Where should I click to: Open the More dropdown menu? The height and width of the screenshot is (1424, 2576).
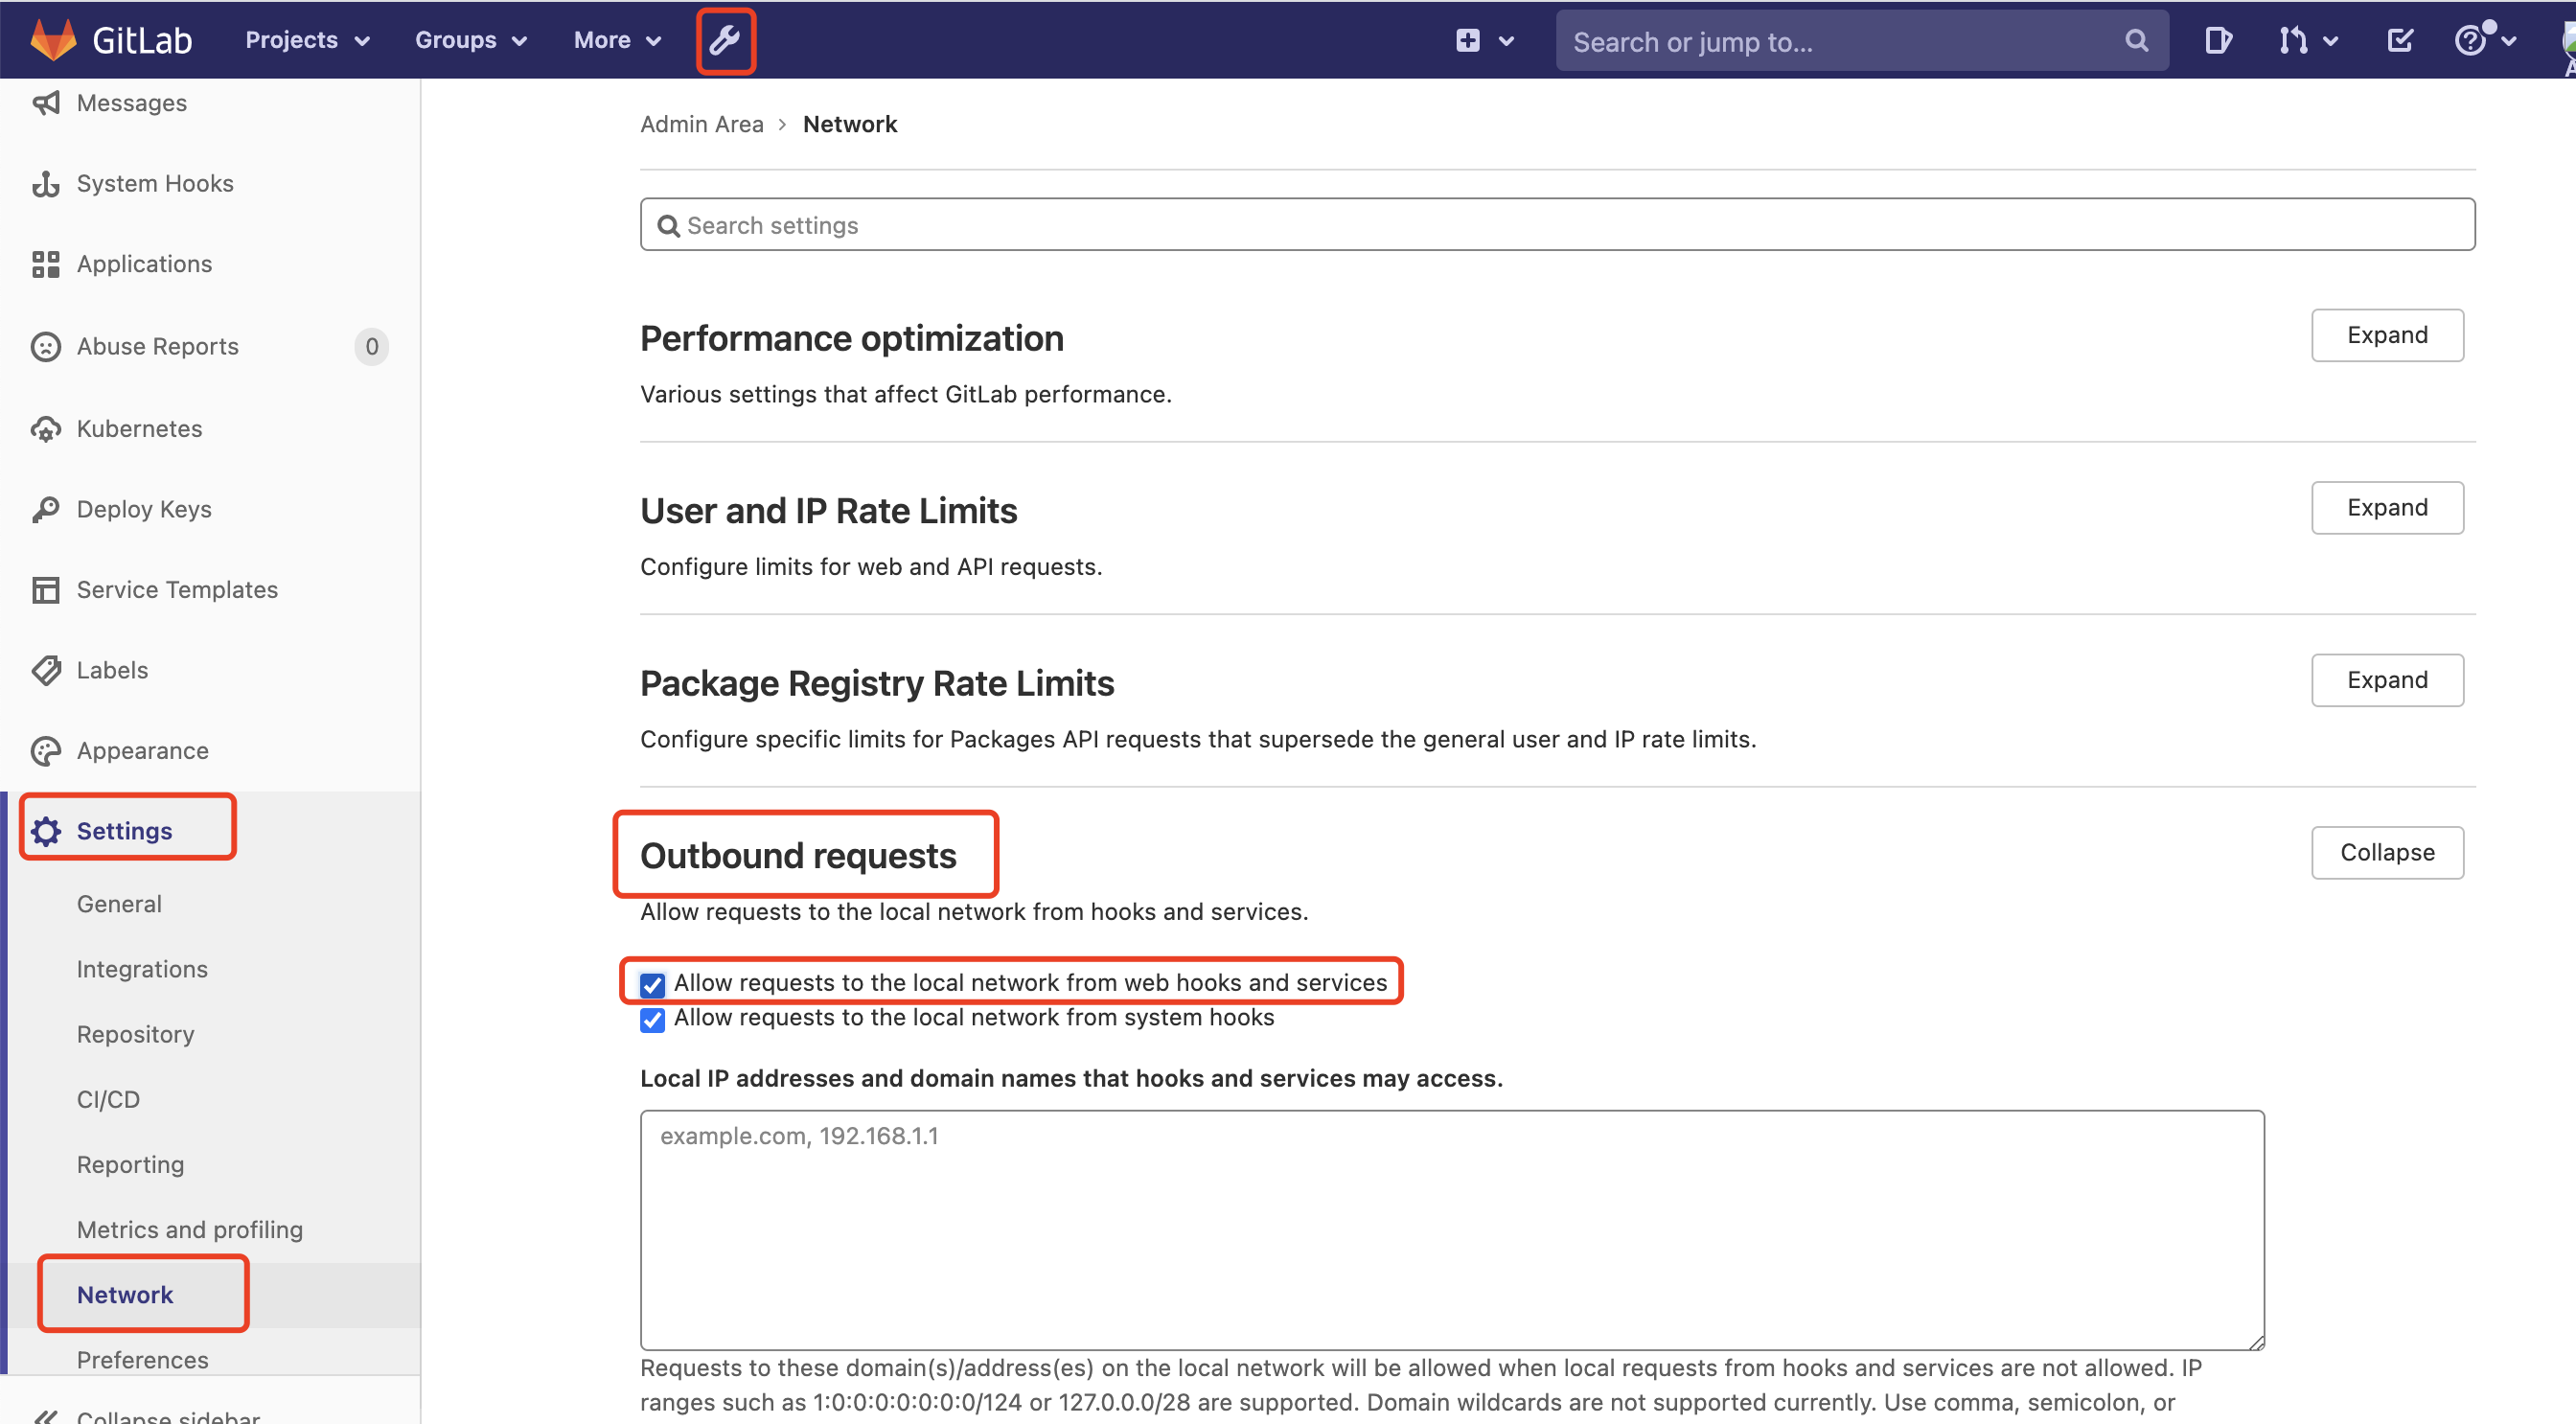click(617, 40)
